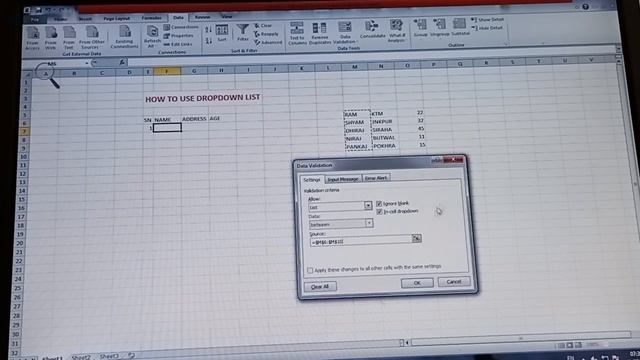Click the Data Validation ribbon icon
The width and height of the screenshot is (640, 360).
tap(345, 33)
